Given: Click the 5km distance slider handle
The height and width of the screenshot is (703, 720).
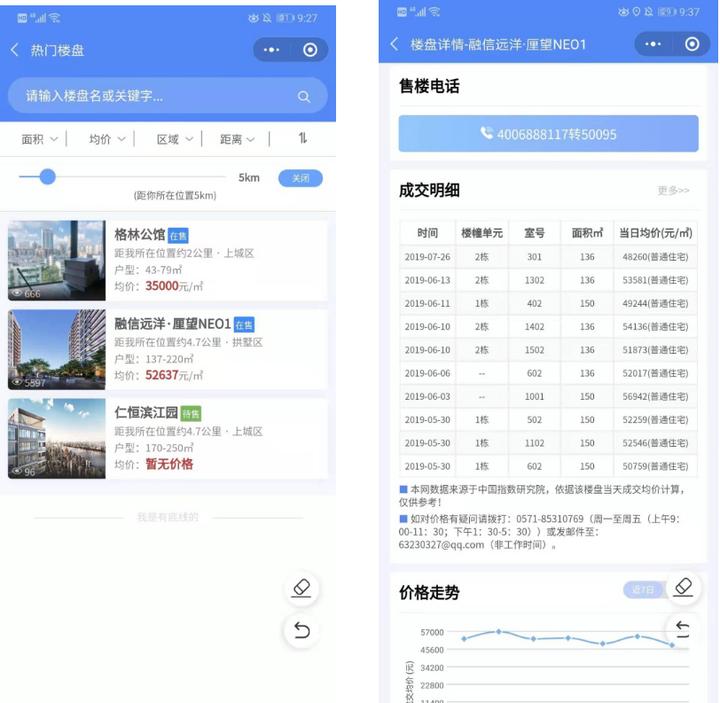Looking at the screenshot, I should 47,177.
